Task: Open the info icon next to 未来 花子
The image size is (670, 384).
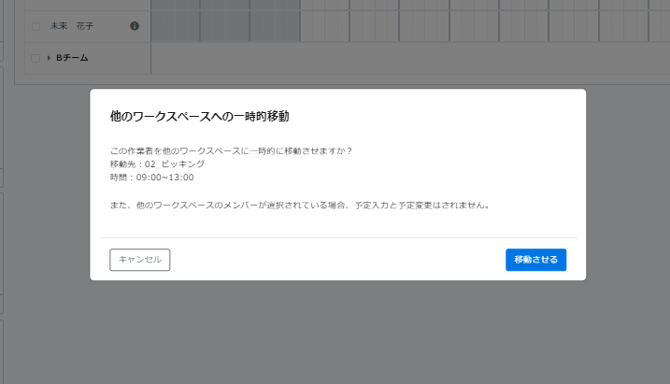Action: (135, 26)
